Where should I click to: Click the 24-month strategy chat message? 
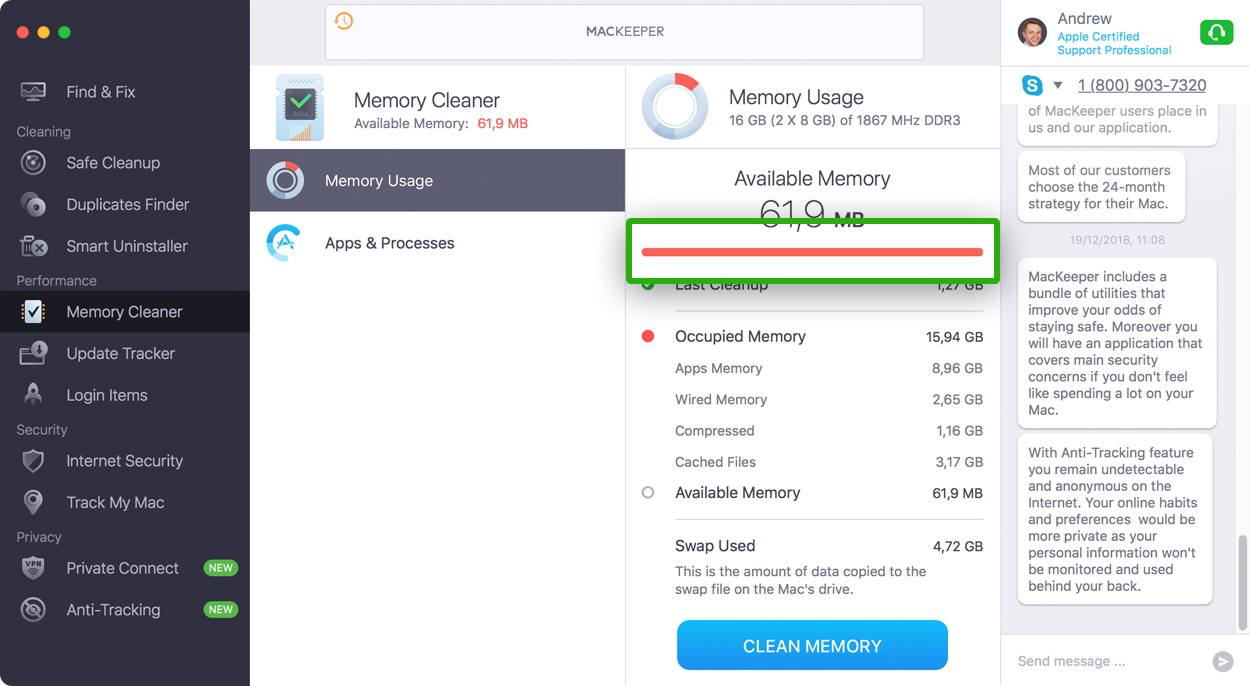(1101, 187)
